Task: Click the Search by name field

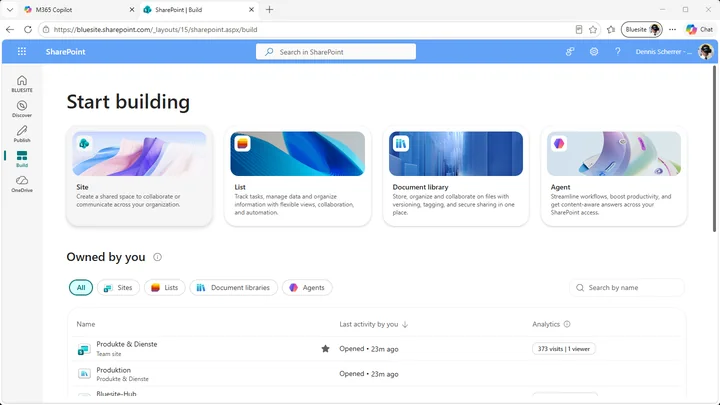Action: click(x=627, y=287)
